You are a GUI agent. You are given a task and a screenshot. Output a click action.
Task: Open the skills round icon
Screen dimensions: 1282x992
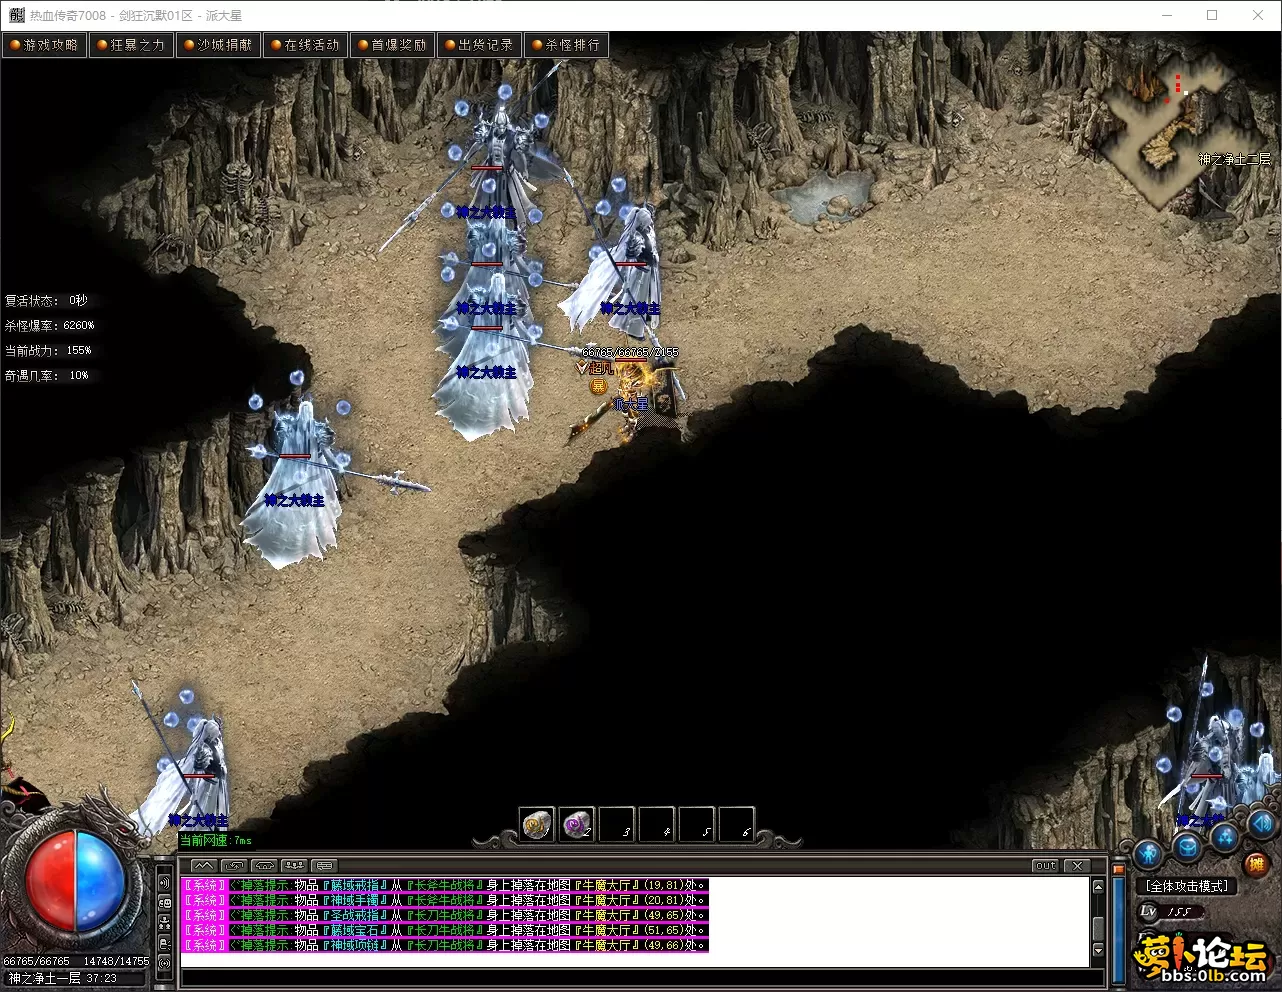1226,838
